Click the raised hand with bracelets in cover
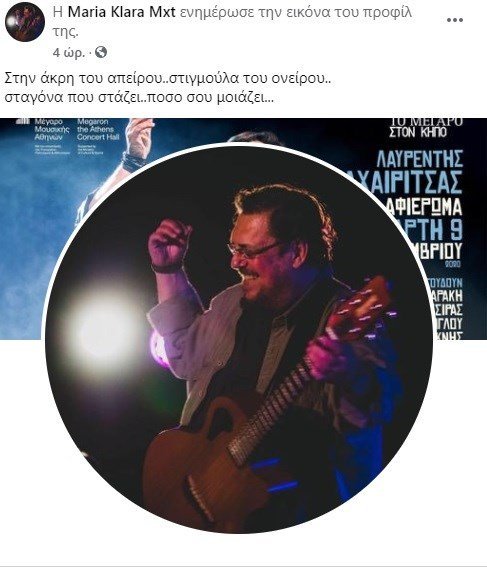The height and width of the screenshot is (568, 487). coord(139,144)
